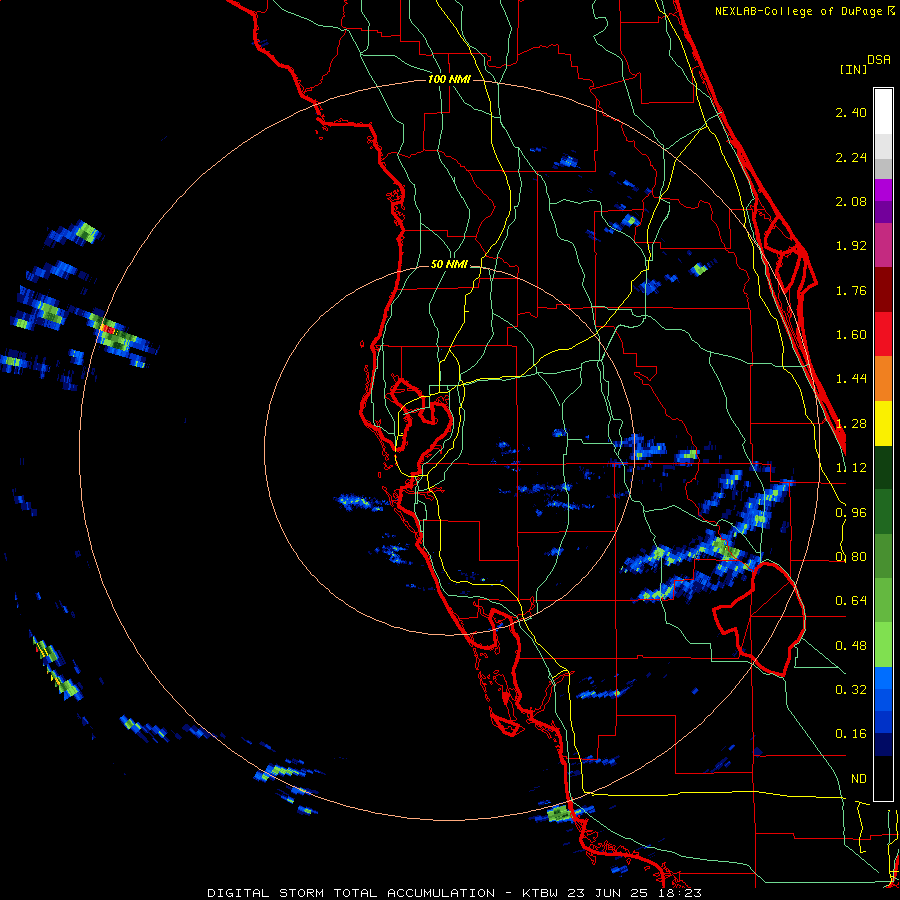Image resolution: width=900 pixels, height=900 pixels.
Task: Click the ND legend label
Action: click(859, 779)
